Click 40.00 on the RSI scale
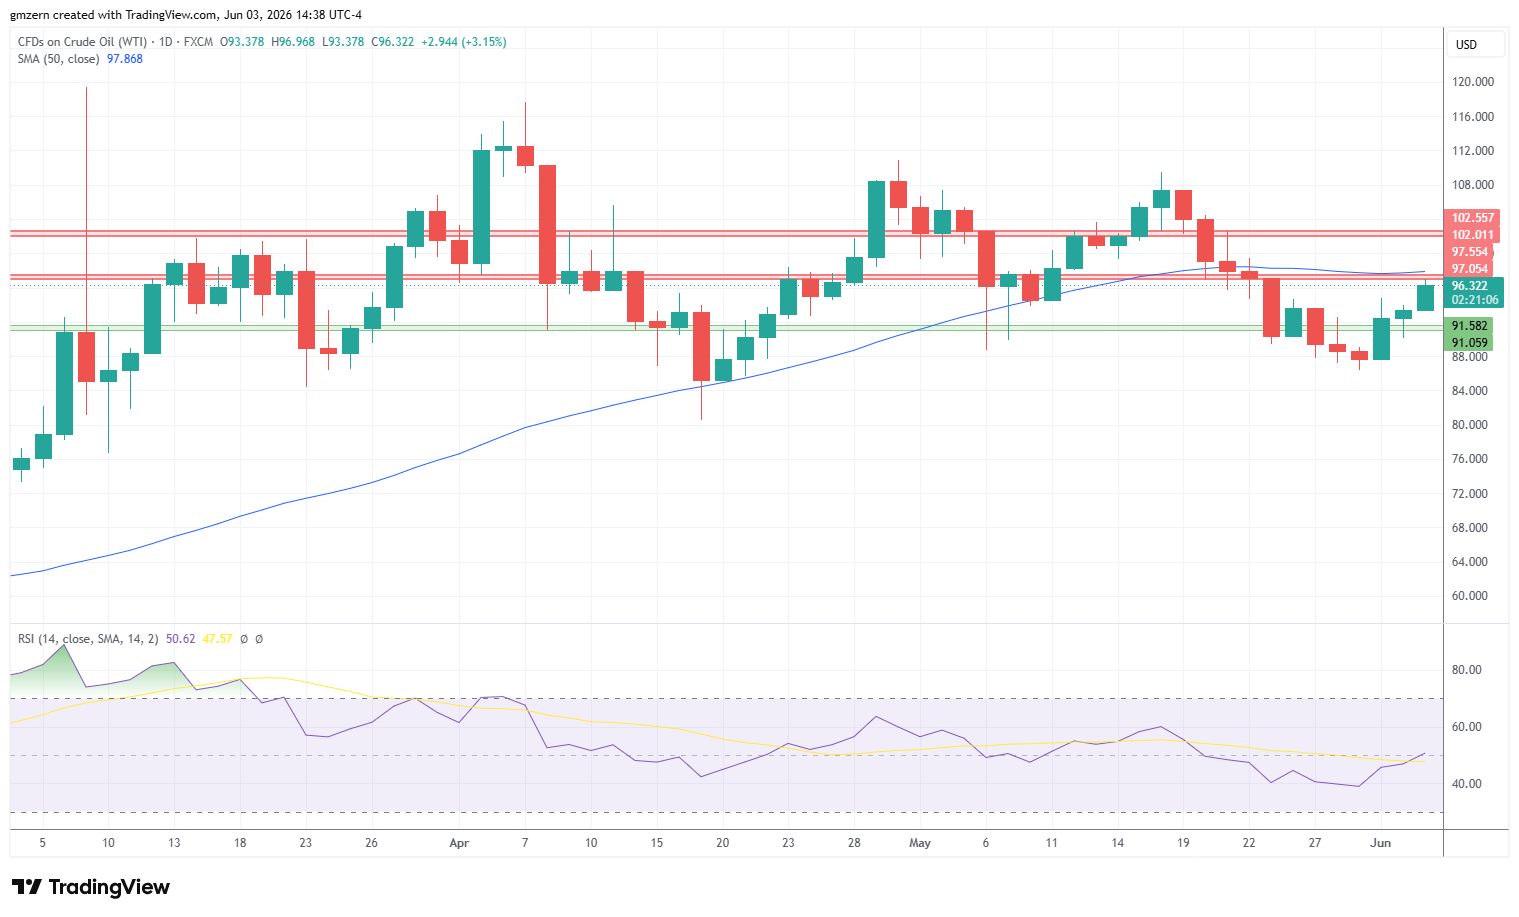Screen dimensions: 1519x917 click(1467, 784)
